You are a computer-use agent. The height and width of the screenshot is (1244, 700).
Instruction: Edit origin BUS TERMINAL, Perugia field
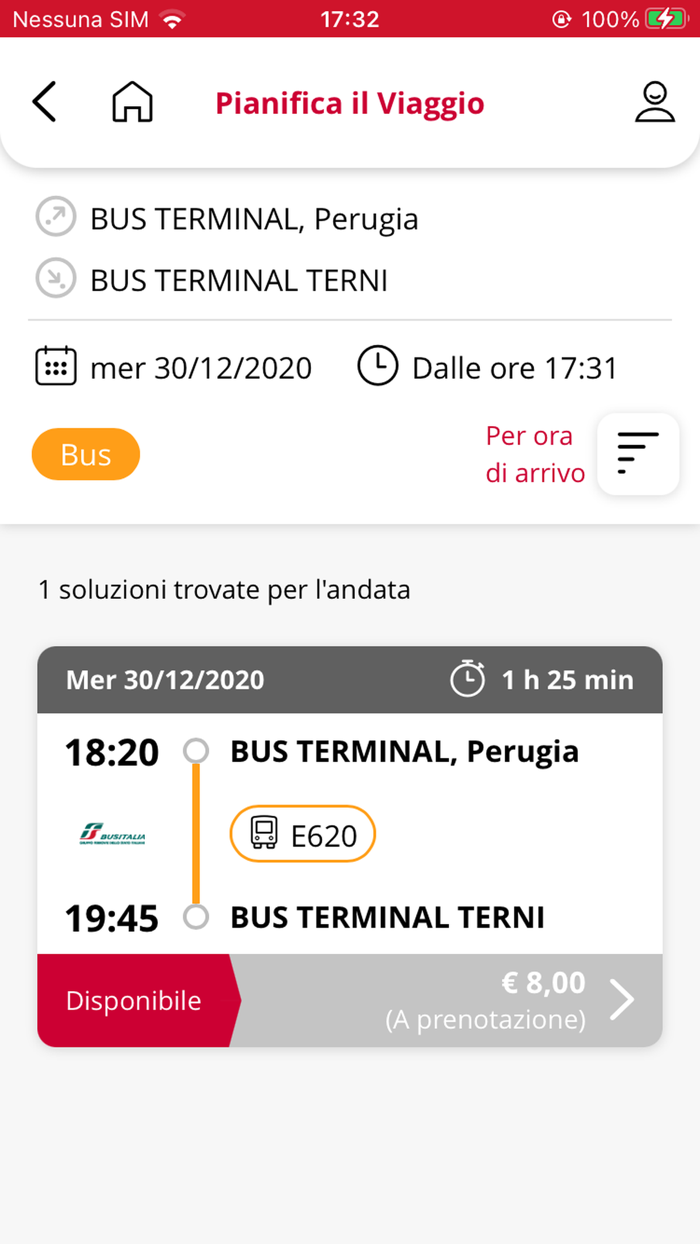(x=254, y=219)
